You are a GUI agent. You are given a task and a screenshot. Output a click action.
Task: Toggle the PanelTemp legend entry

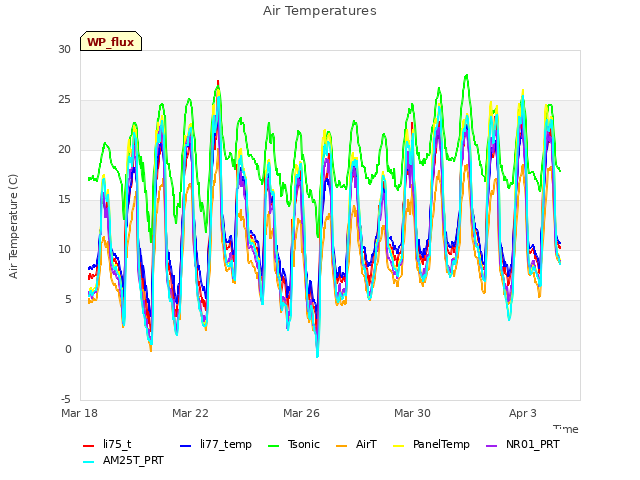[x=431, y=444]
